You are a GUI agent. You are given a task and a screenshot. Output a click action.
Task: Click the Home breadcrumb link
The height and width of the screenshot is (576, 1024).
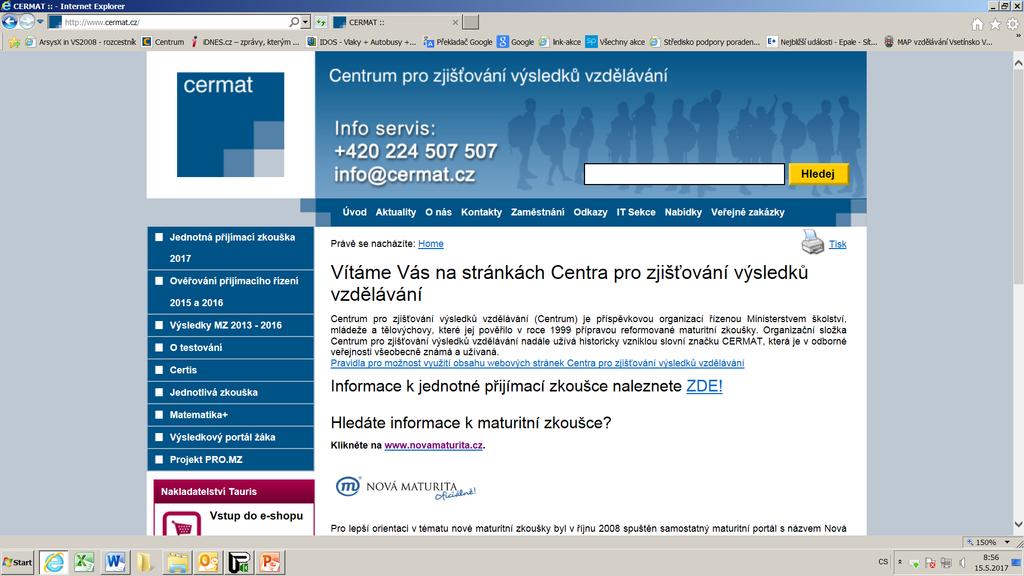430,244
